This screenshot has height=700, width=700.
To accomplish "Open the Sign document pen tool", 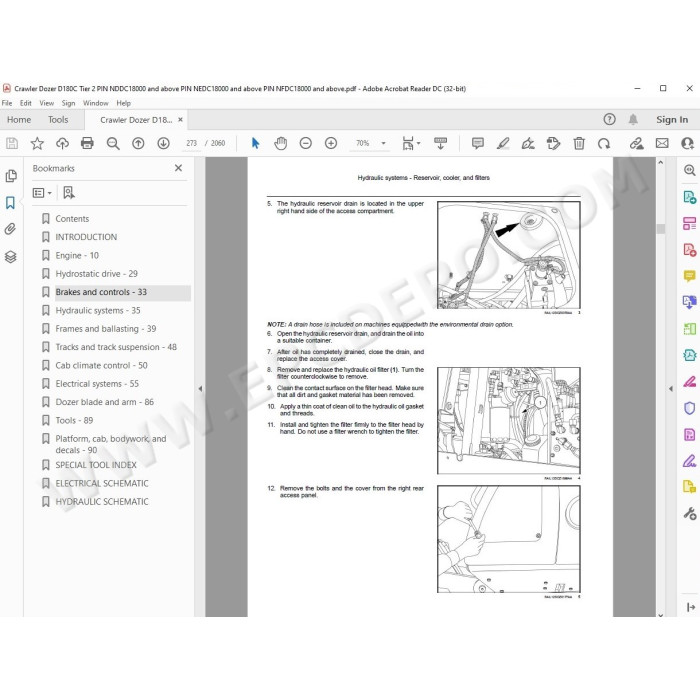I will click(528, 143).
